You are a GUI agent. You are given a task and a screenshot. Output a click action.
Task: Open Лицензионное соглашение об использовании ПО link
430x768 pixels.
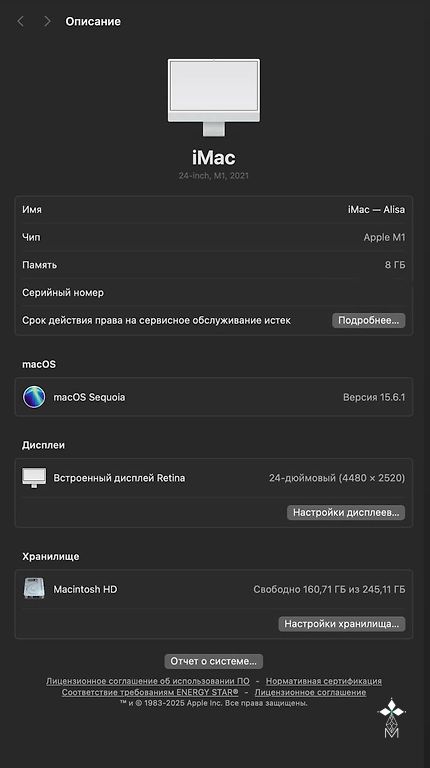click(x=148, y=681)
